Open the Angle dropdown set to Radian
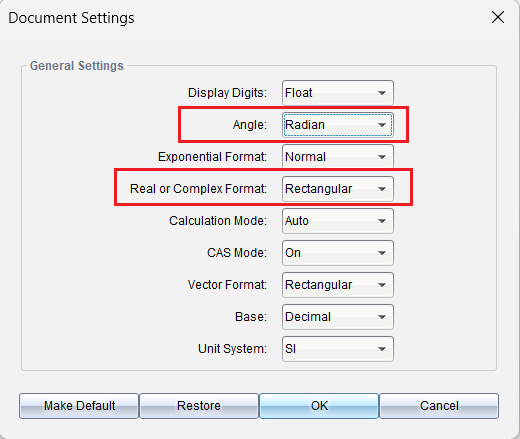 [x=338, y=125]
